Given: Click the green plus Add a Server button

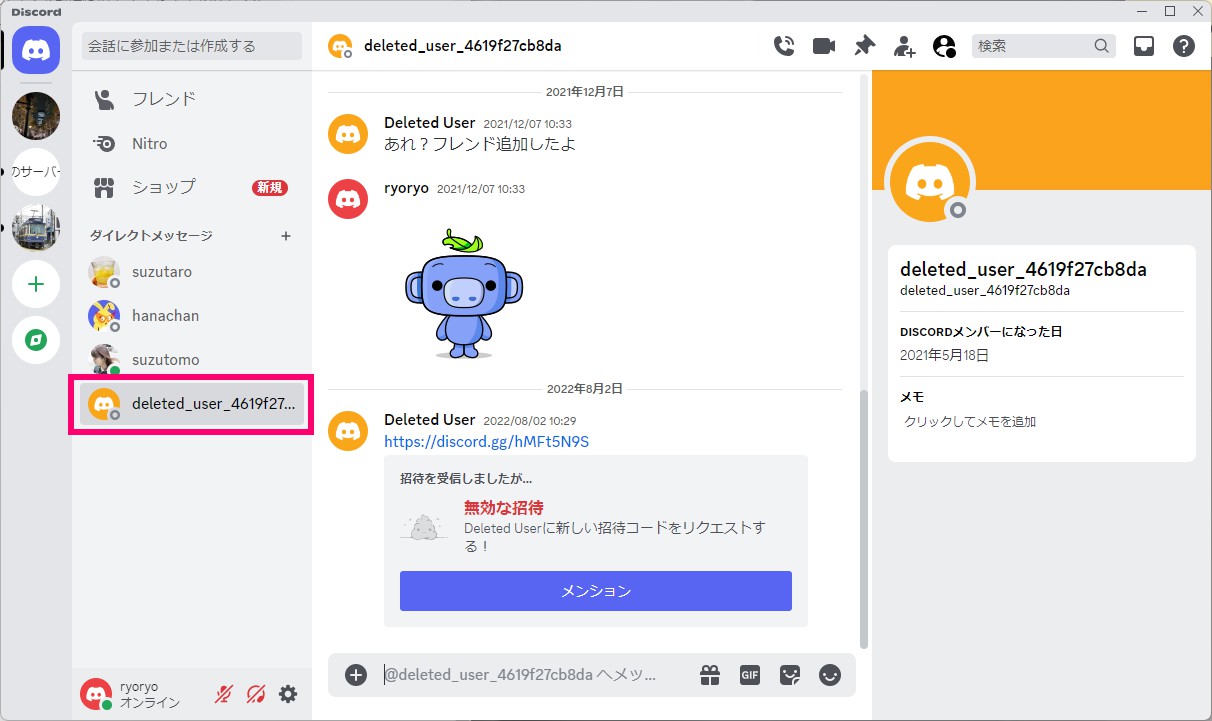Looking at the screenshot, I should [x=36, y=284].
